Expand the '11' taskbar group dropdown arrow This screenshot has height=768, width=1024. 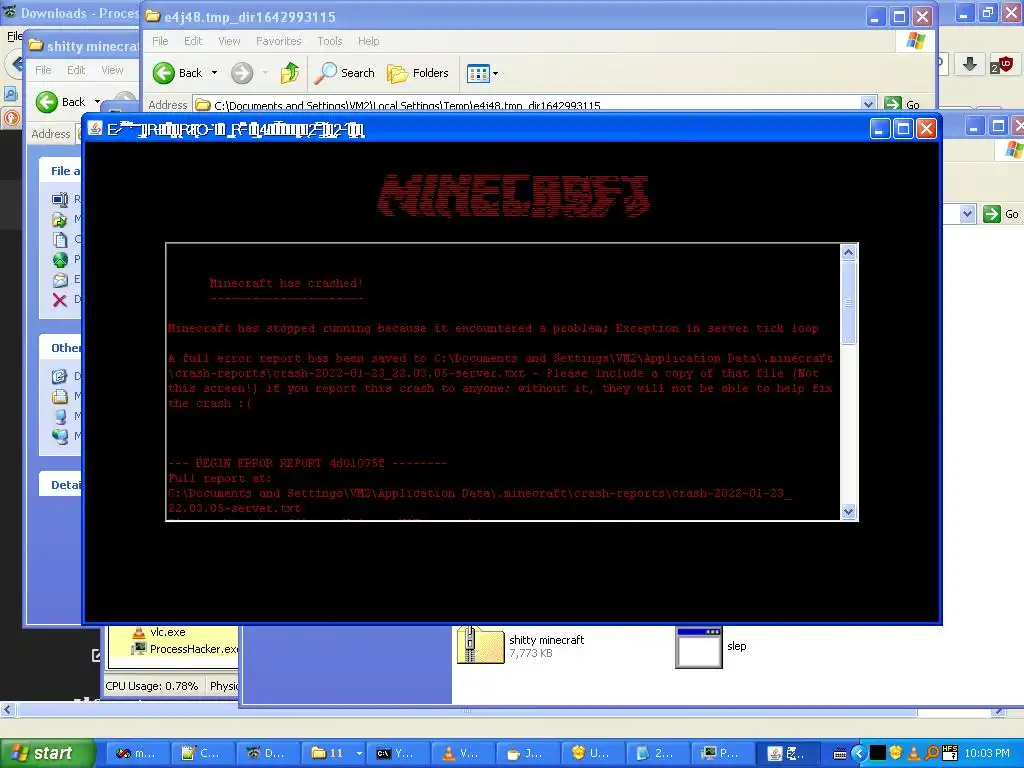coord(359,753)
